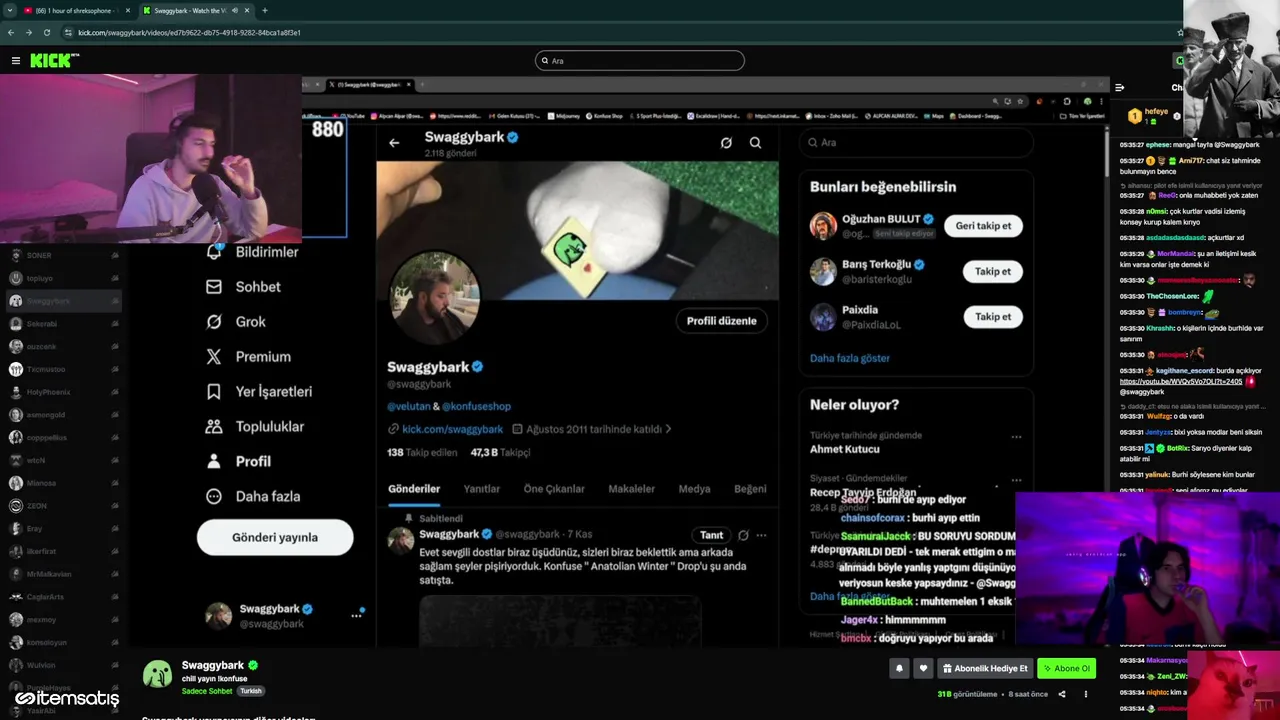Select the Gönderiler tab
This screenshot has width=1280, height=720.
coord(414,489)
